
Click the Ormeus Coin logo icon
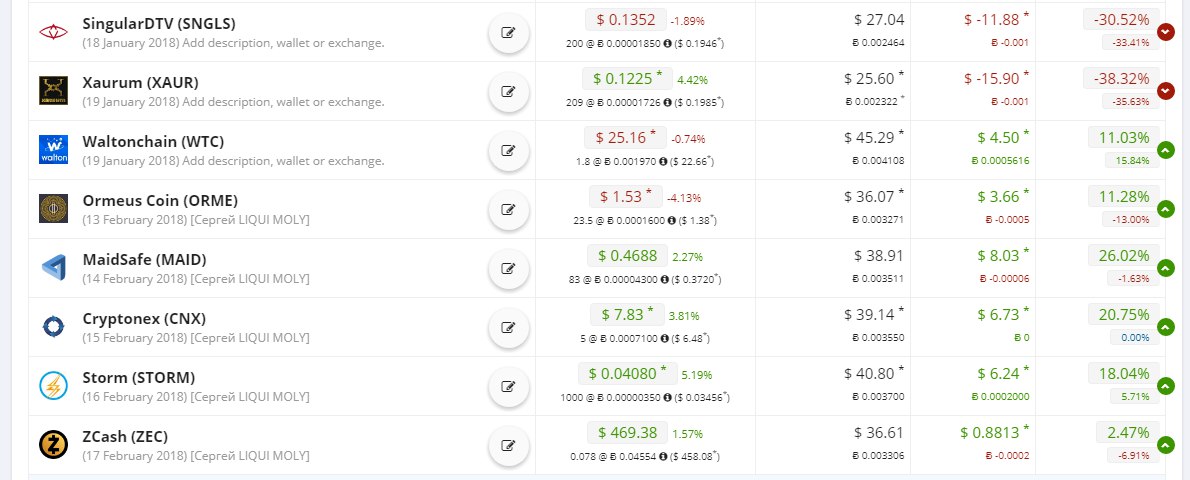click(x=53, y=209)
